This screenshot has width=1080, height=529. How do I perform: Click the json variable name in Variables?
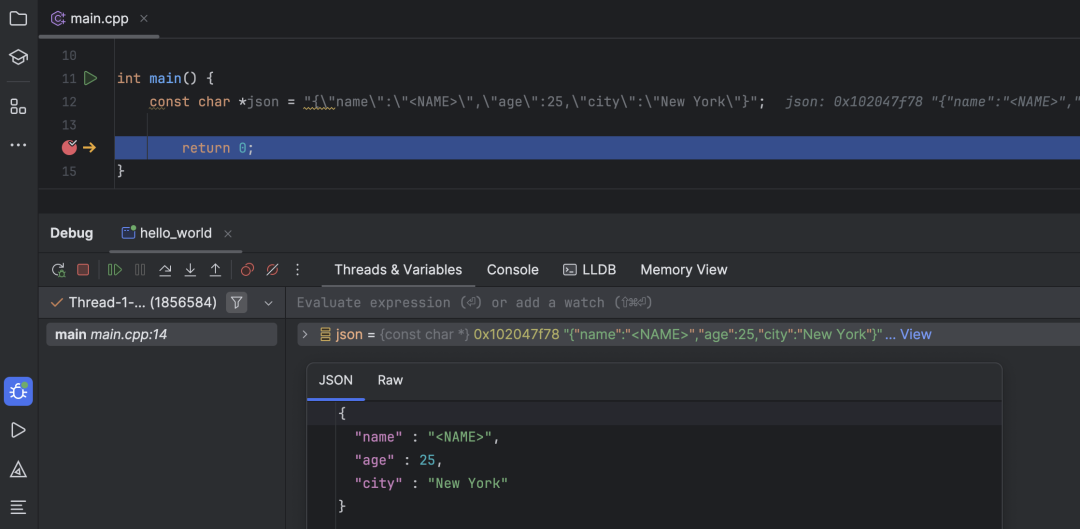(349, 335)
